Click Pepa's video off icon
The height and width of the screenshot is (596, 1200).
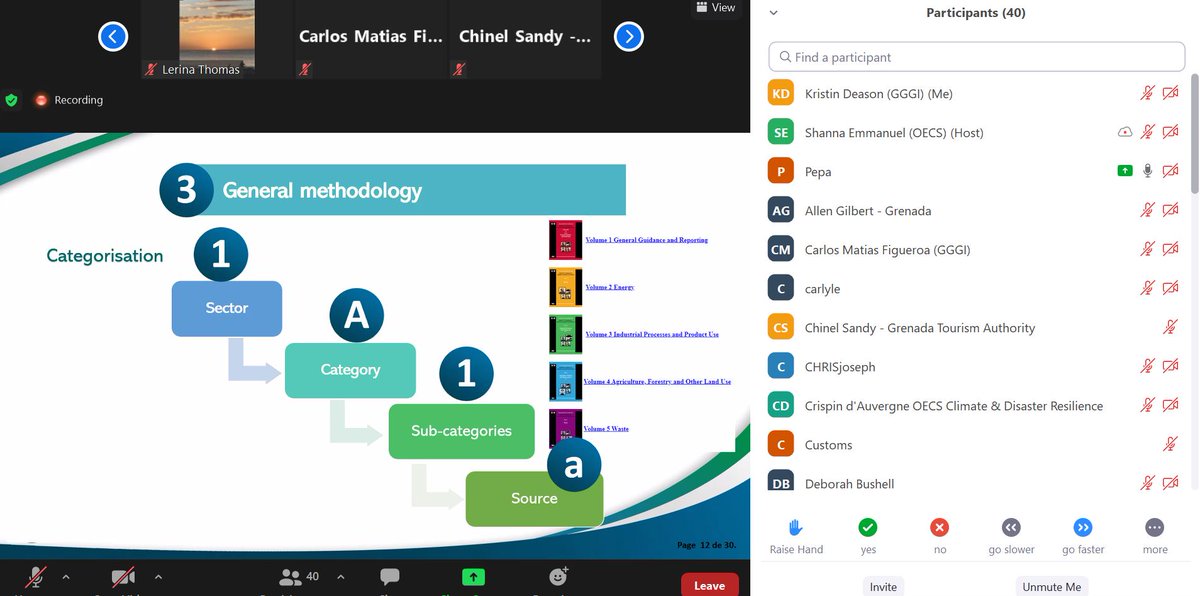(1171, 171)
